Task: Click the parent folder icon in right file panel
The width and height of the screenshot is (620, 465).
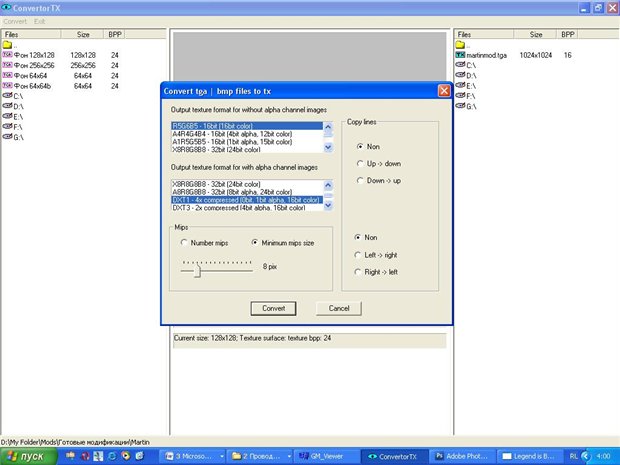Action: click(460, 45)
